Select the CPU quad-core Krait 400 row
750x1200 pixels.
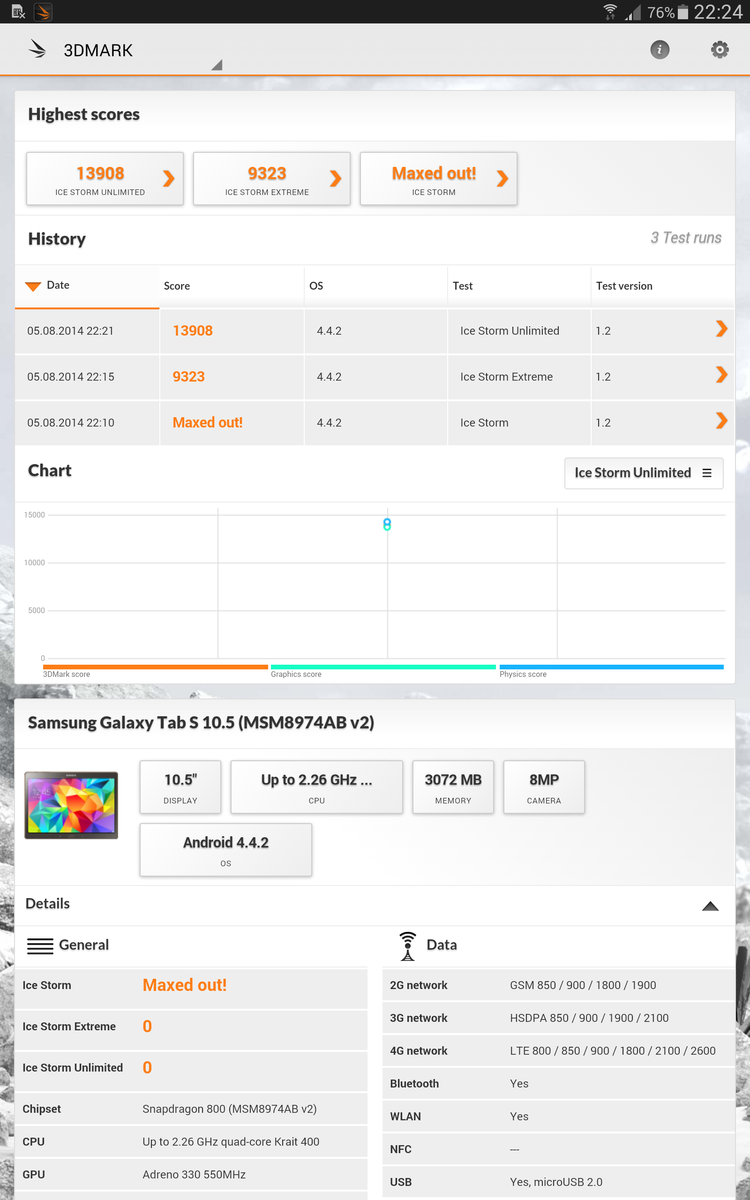pyautogui.click(x=191, y=1142)
